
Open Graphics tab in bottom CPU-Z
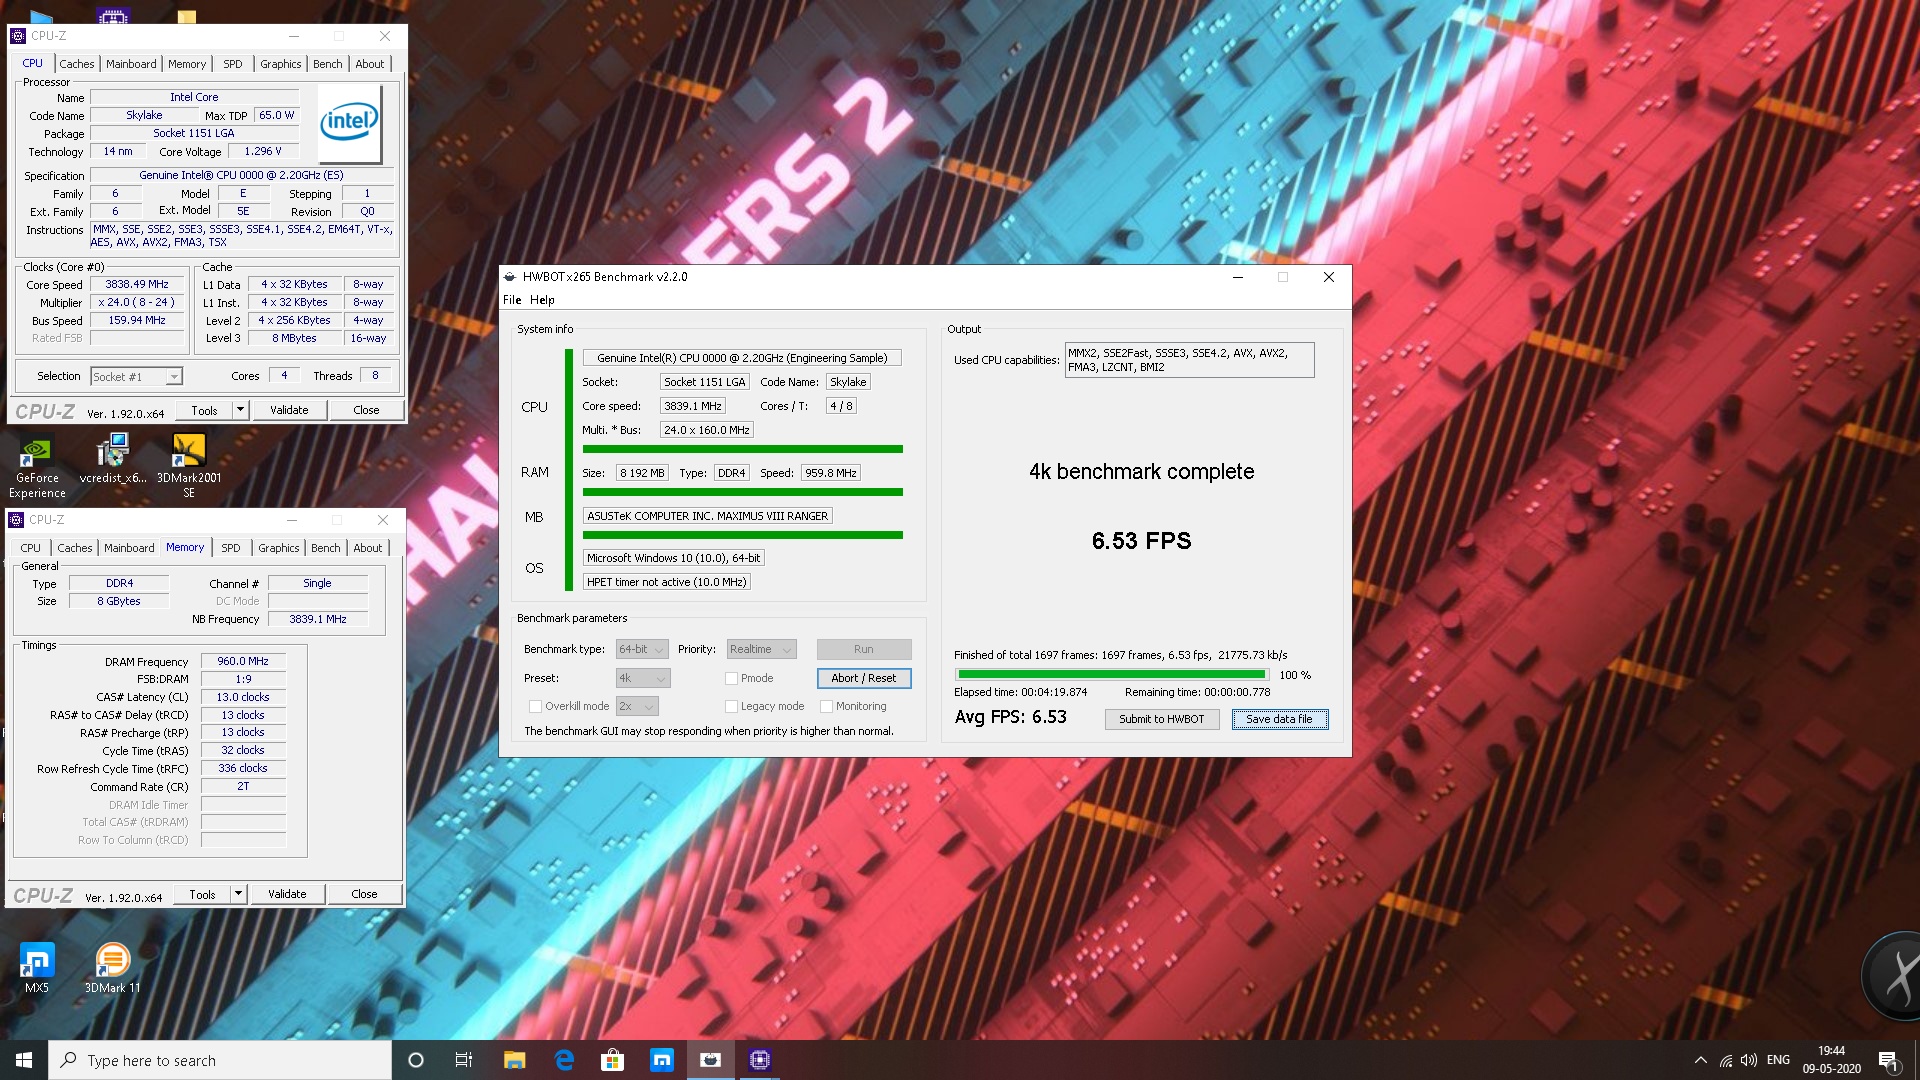278,548
